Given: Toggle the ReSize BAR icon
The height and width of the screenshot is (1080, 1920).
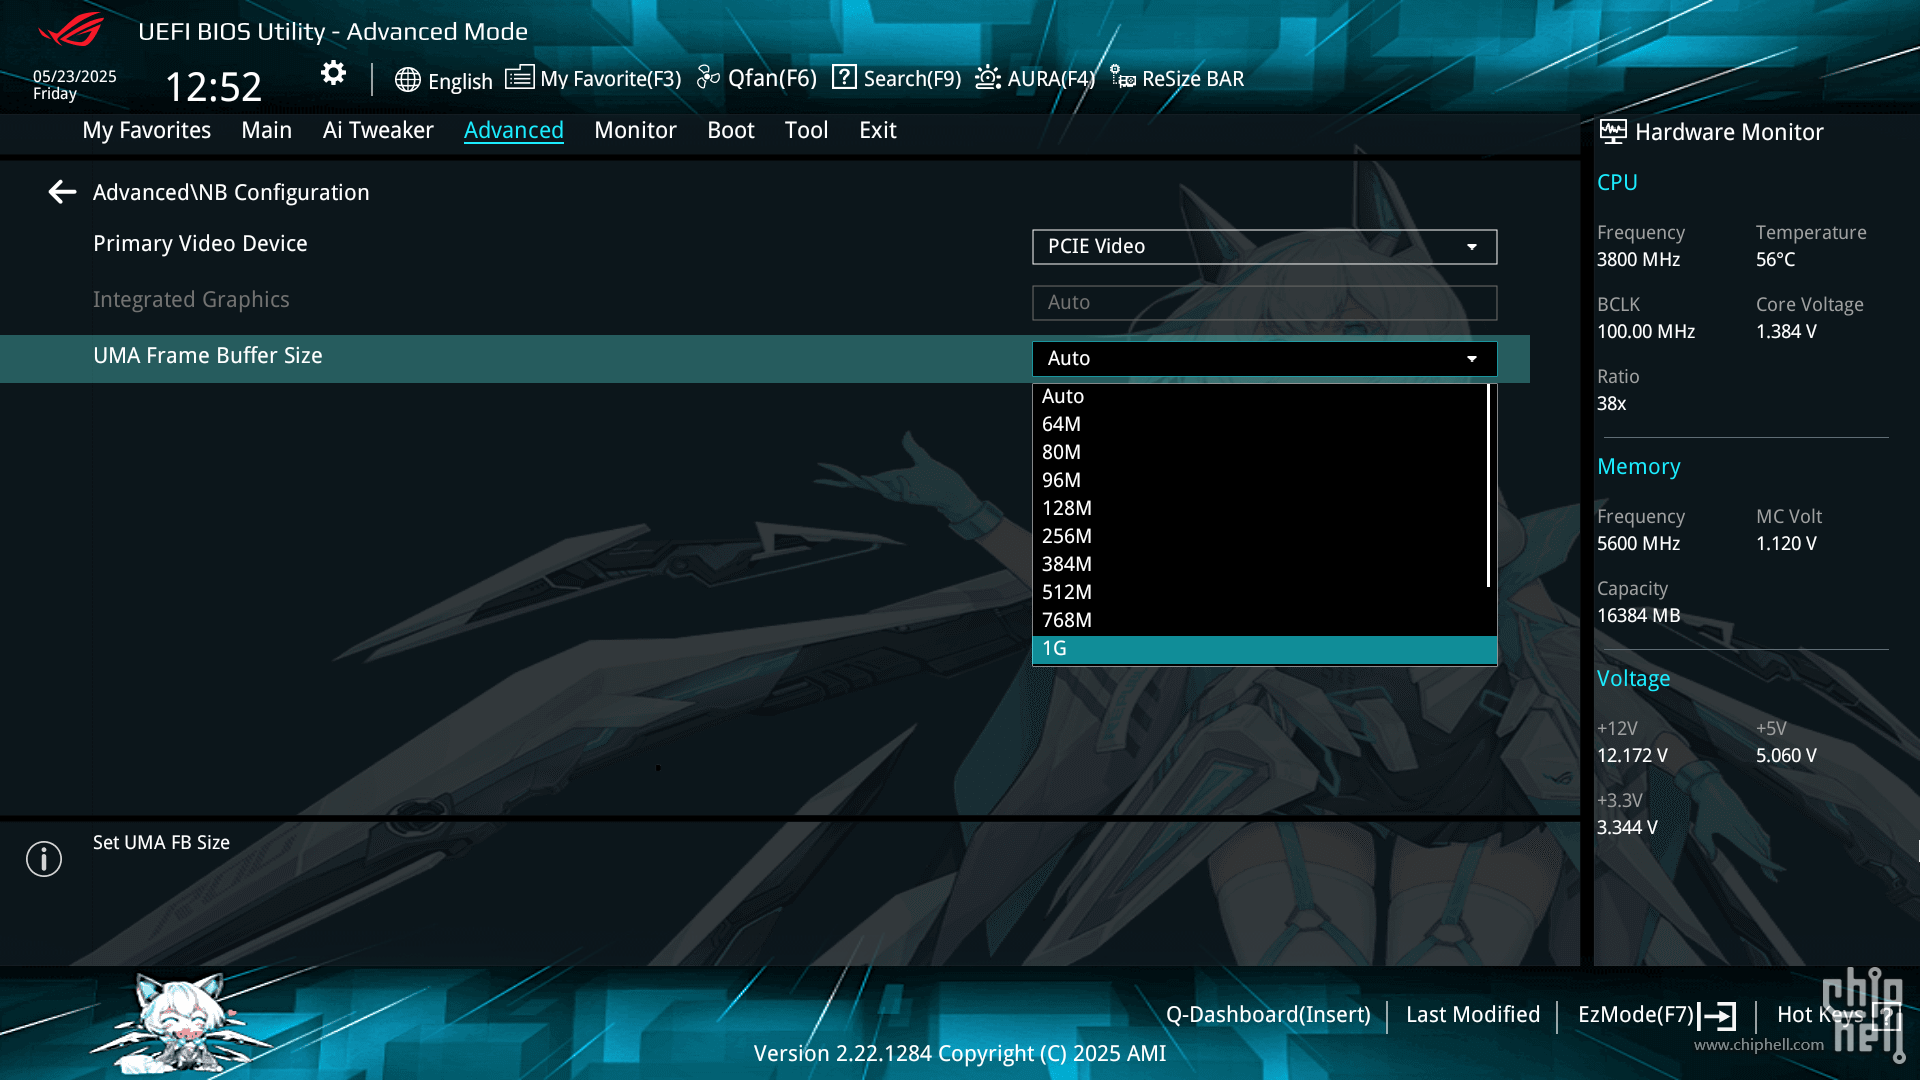Looking at the screenshot, I should pyautogui.click(x=1123, y=77).
